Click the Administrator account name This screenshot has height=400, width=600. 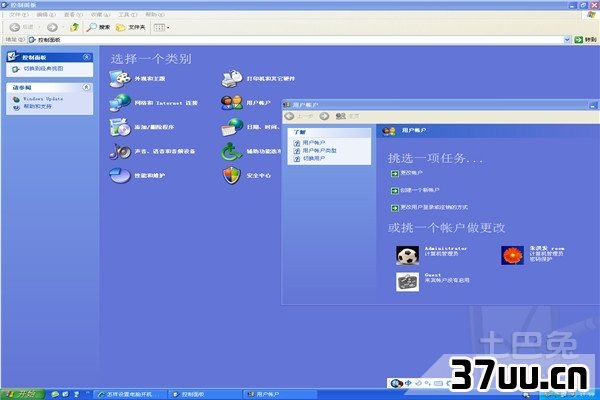446,248
